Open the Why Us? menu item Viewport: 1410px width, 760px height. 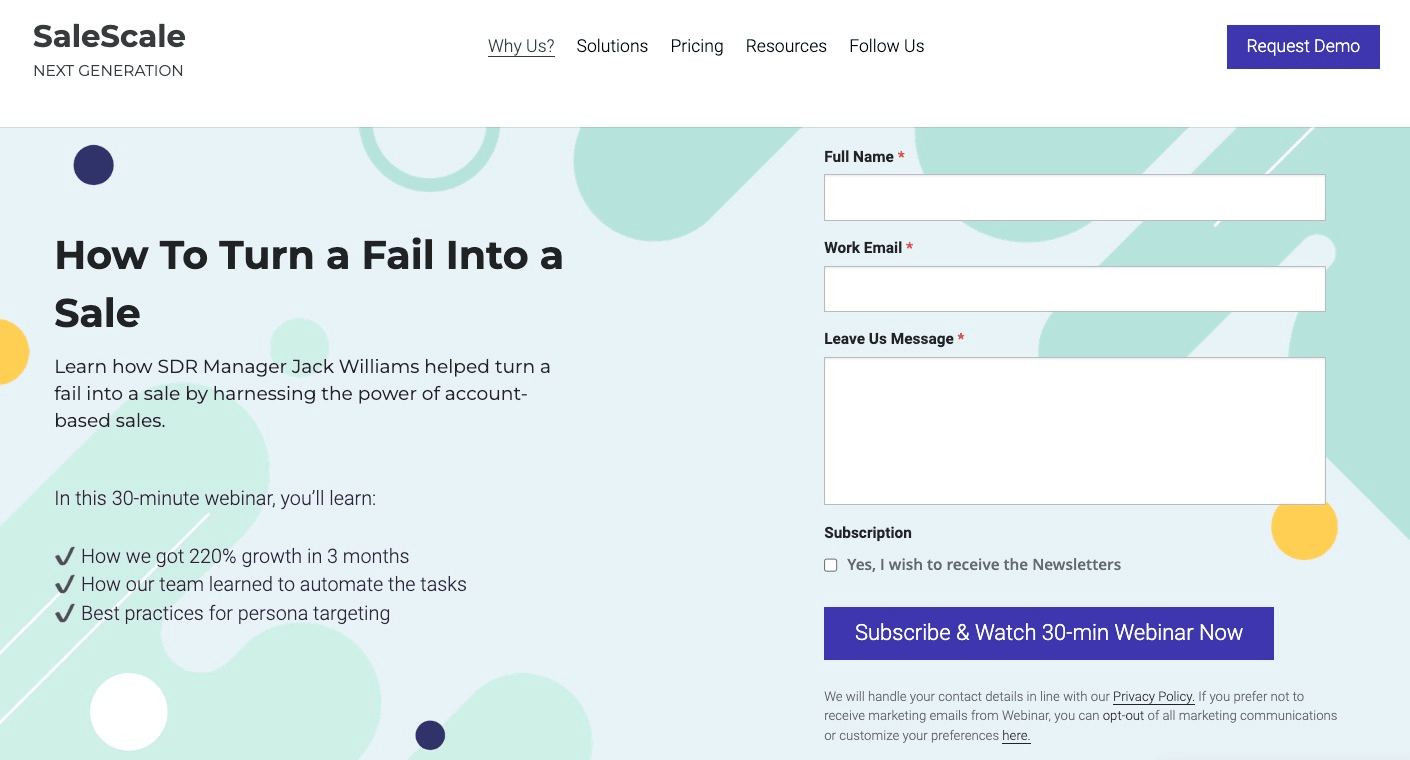click(521, 46)
